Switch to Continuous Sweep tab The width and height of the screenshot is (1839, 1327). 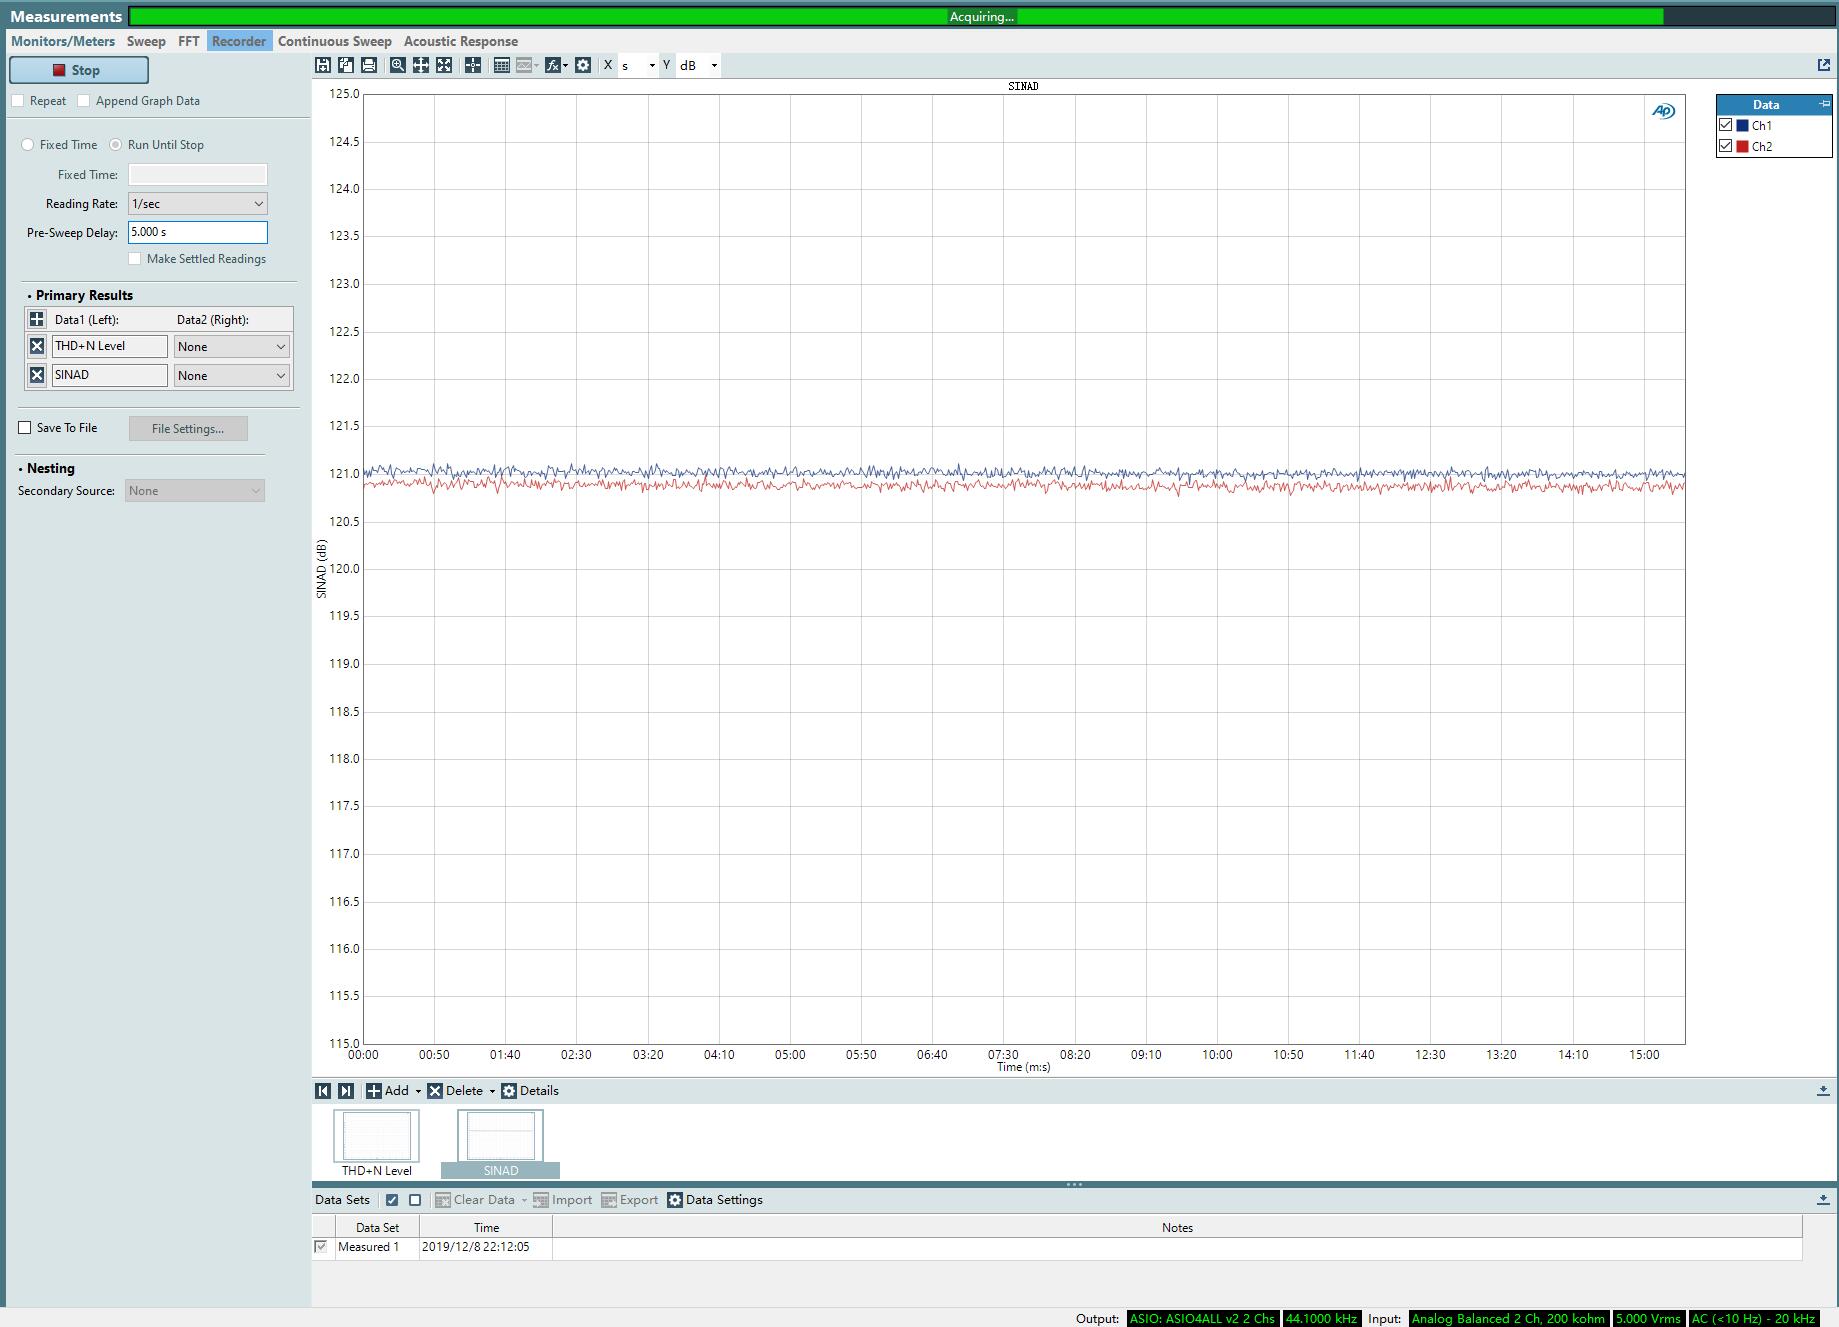click(335, 41)
